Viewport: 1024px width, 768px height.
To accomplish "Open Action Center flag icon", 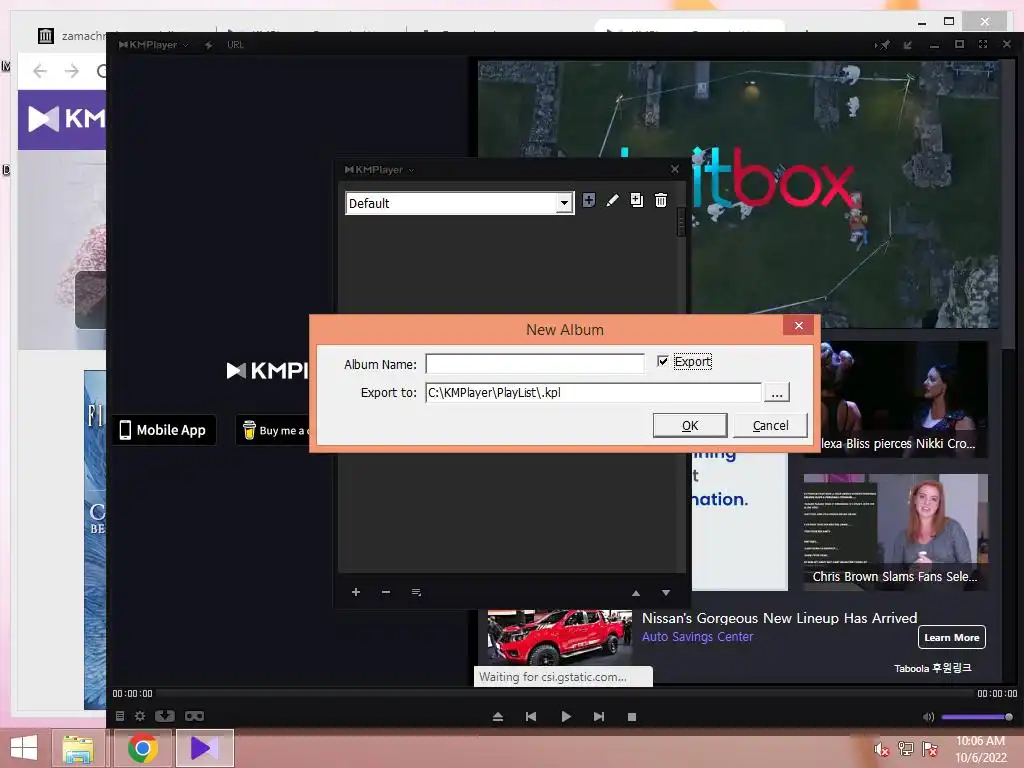I will point(930,749).
